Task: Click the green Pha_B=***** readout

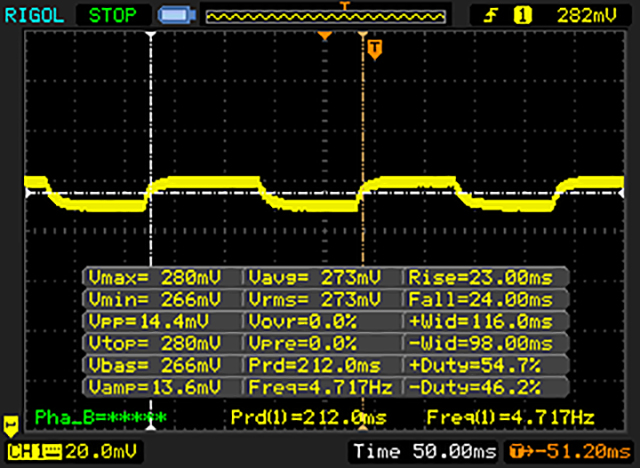Action: point(101,417)
